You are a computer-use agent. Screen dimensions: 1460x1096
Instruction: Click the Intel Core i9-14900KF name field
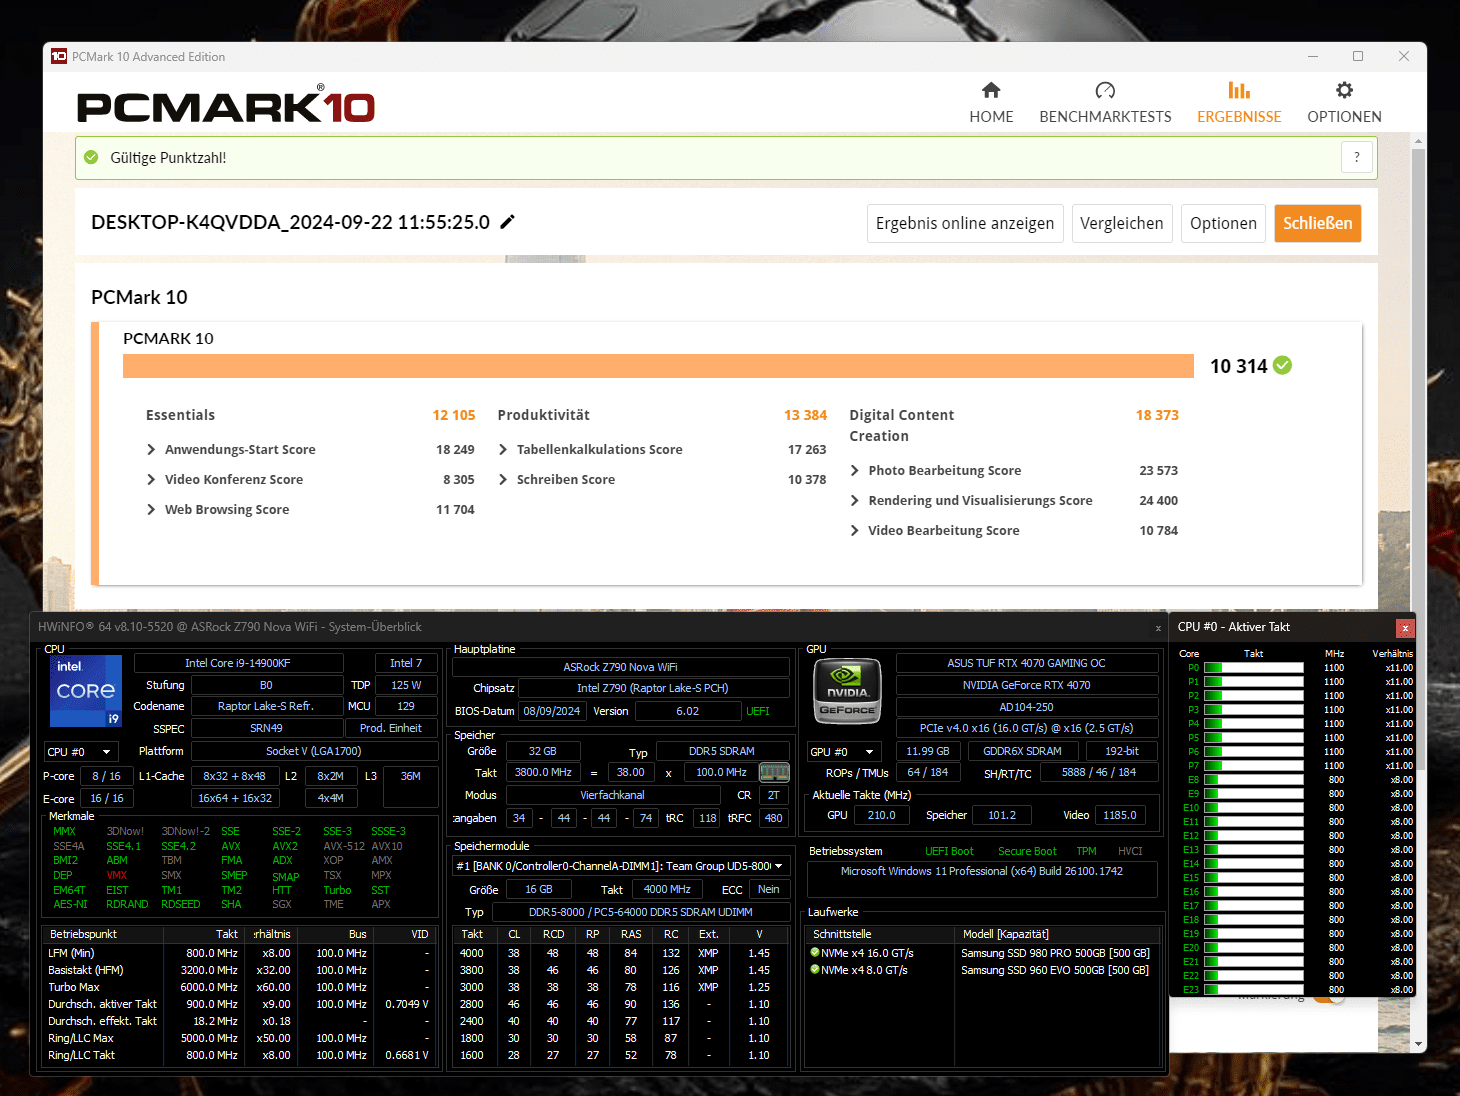click(238, 663)
